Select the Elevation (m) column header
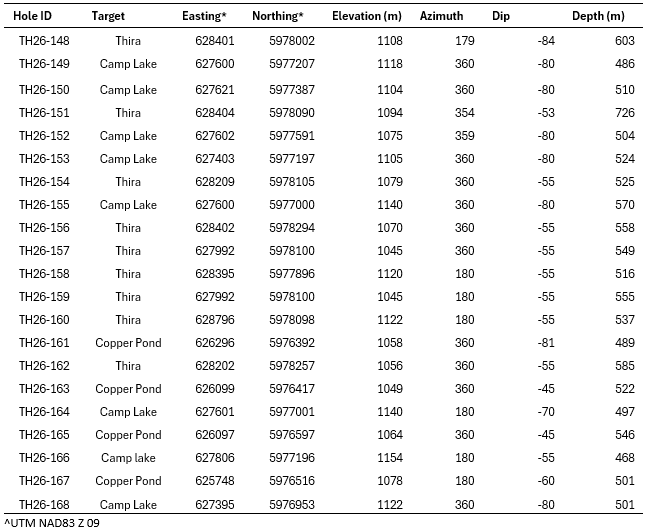The height and width of the screenshot is (532, 652). click(367, 16)
